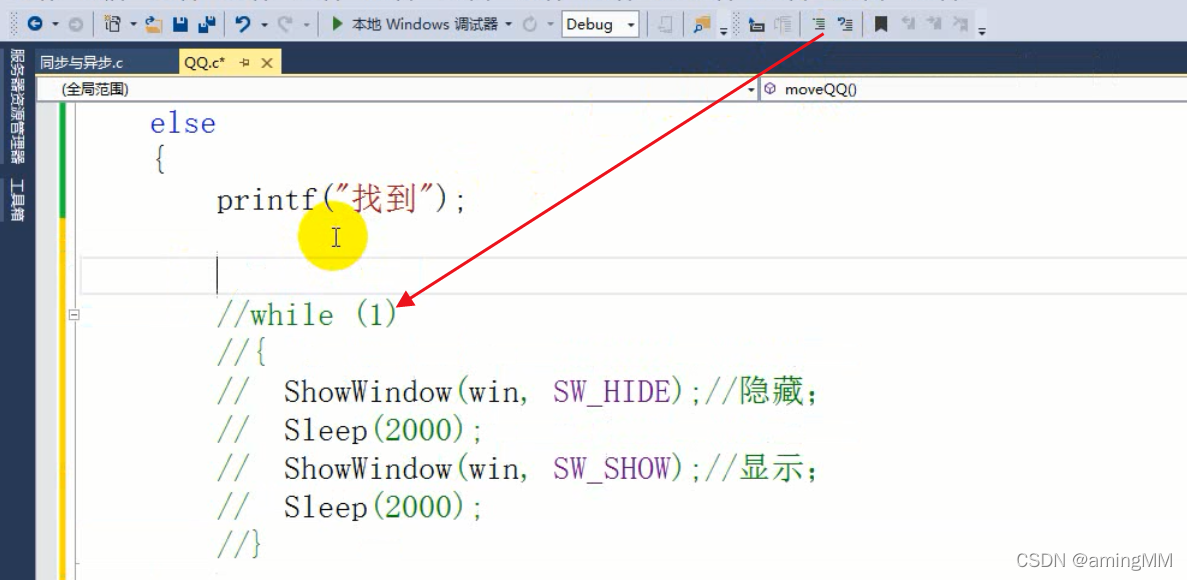The height and width of the screenshot is (580, 1187).
Task: Click the //while (1) comment line
Action: 307,315
